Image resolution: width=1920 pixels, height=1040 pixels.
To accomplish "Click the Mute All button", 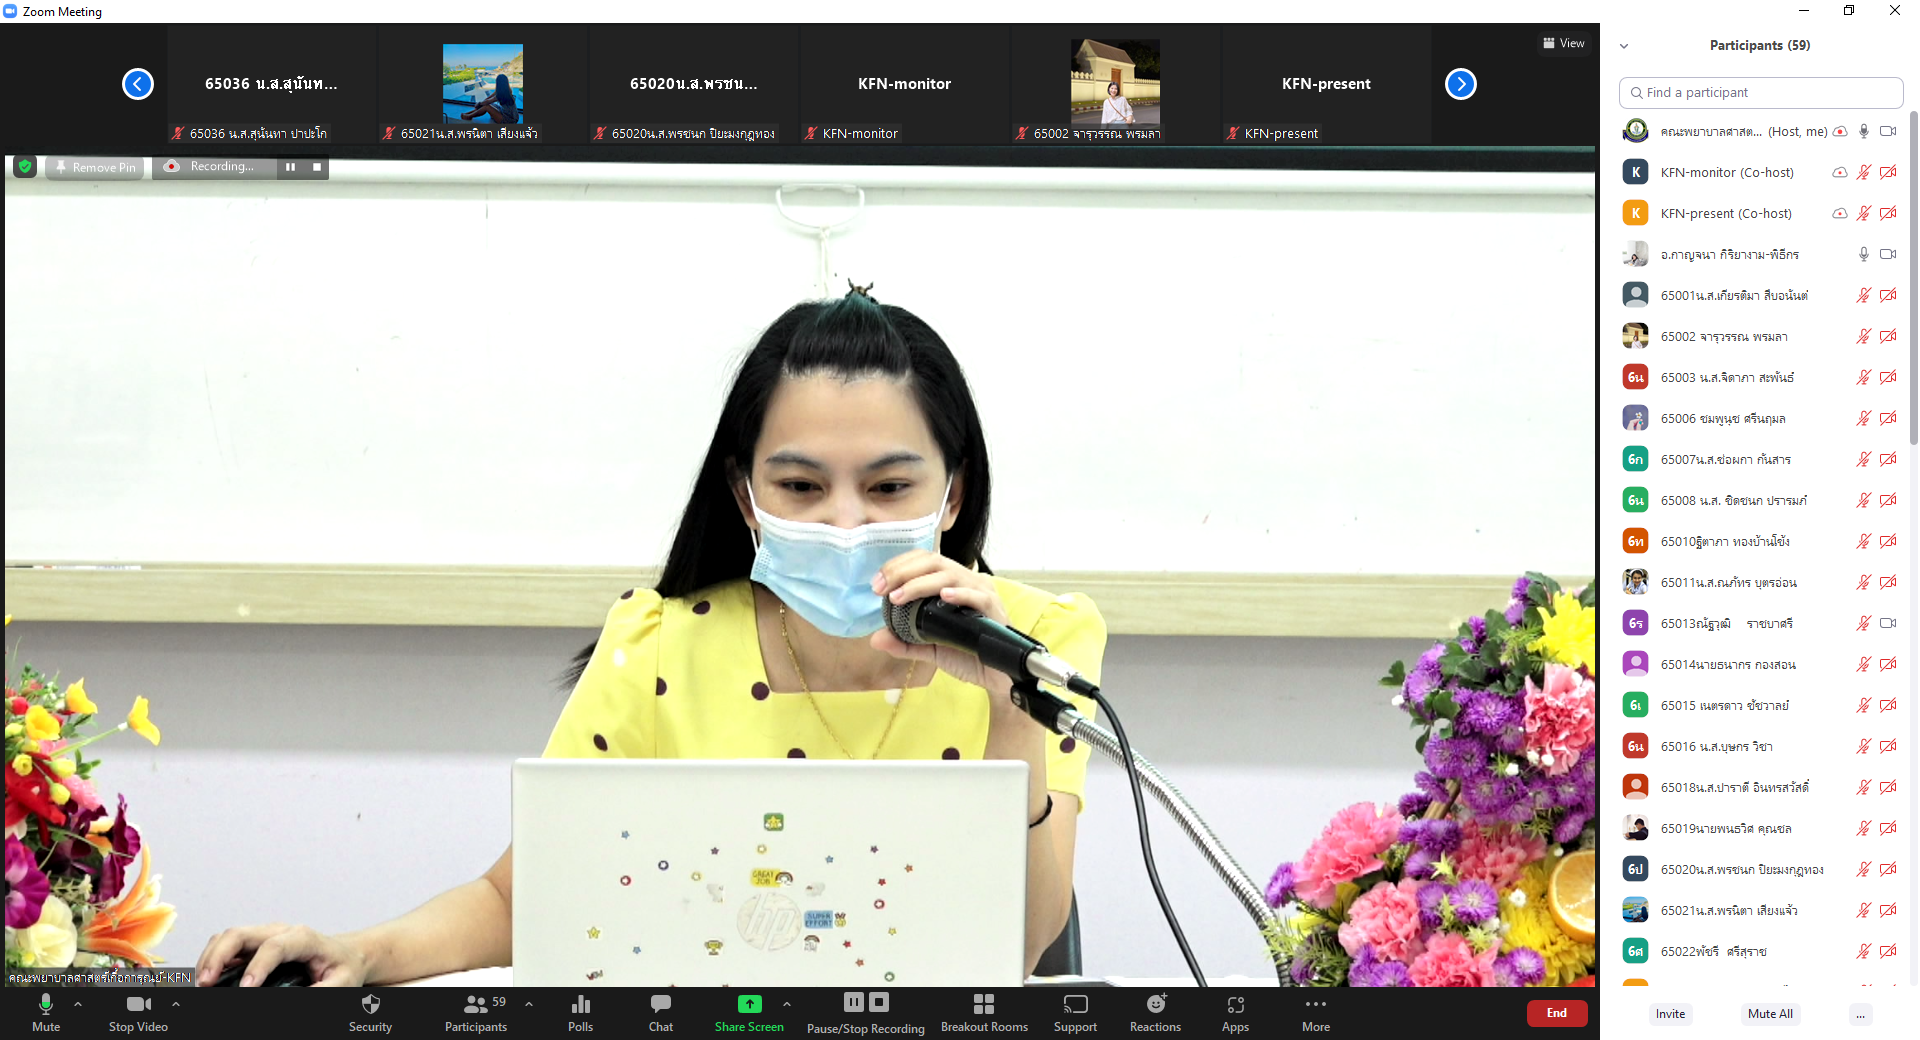I will [1770, 1014].
